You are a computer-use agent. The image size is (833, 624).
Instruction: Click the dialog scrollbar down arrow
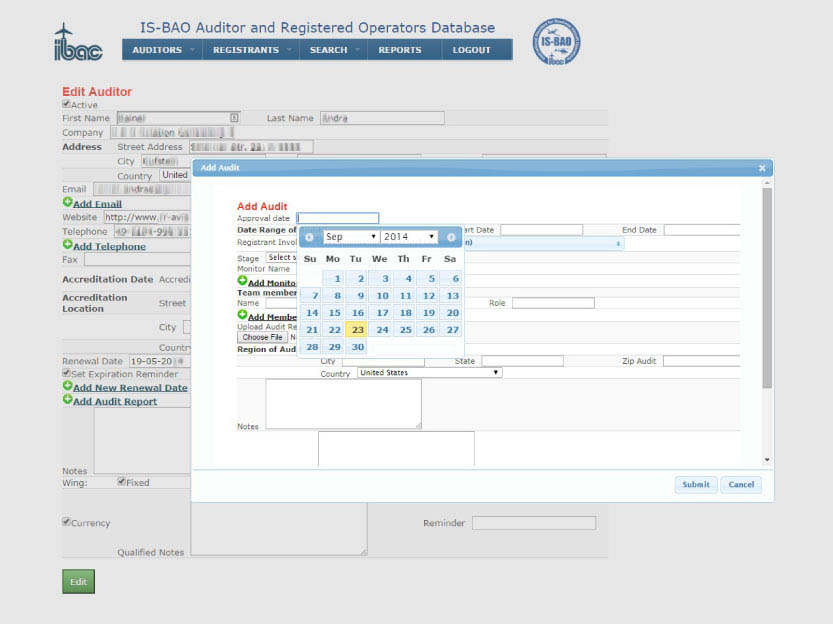[x=767, y=459]
